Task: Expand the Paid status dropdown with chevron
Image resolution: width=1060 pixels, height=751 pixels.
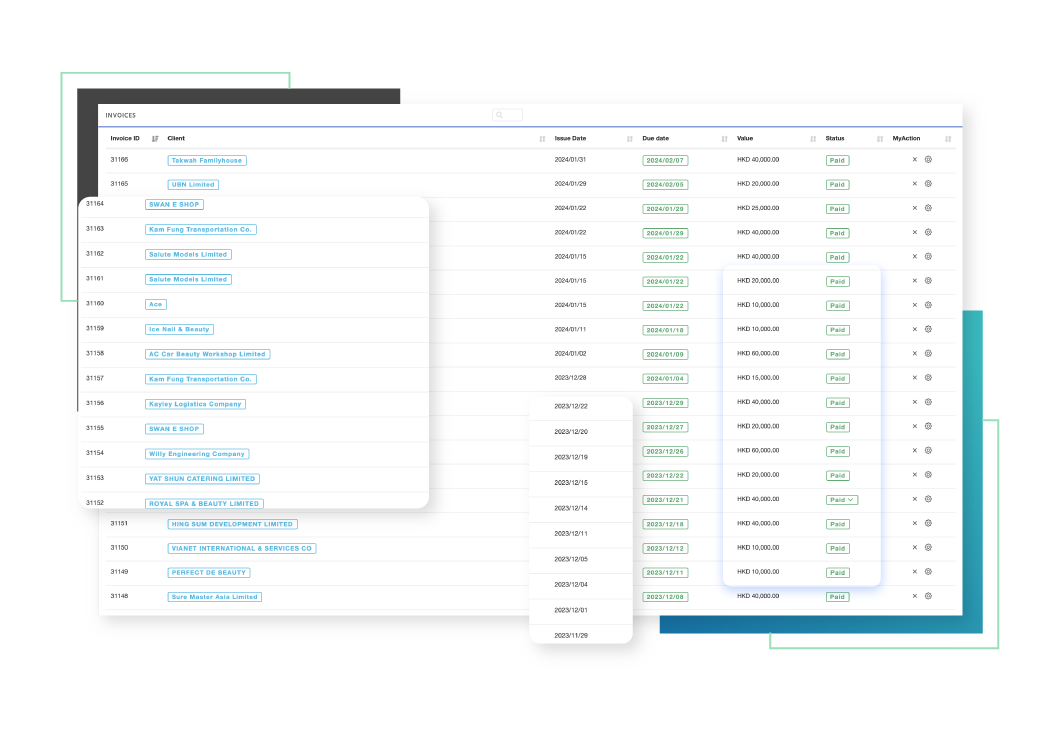Action: pyautogui.click(x=851, y=499)
